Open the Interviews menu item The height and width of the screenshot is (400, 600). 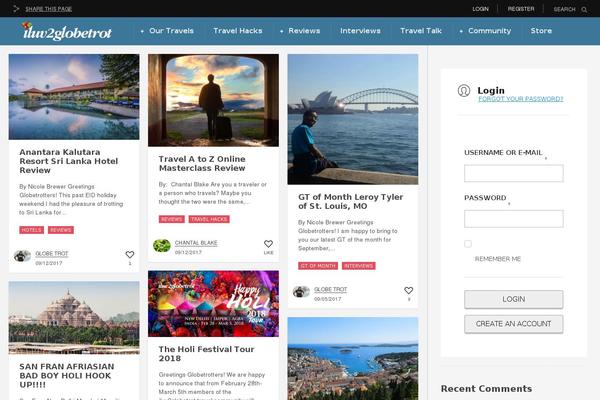point(360,31)
